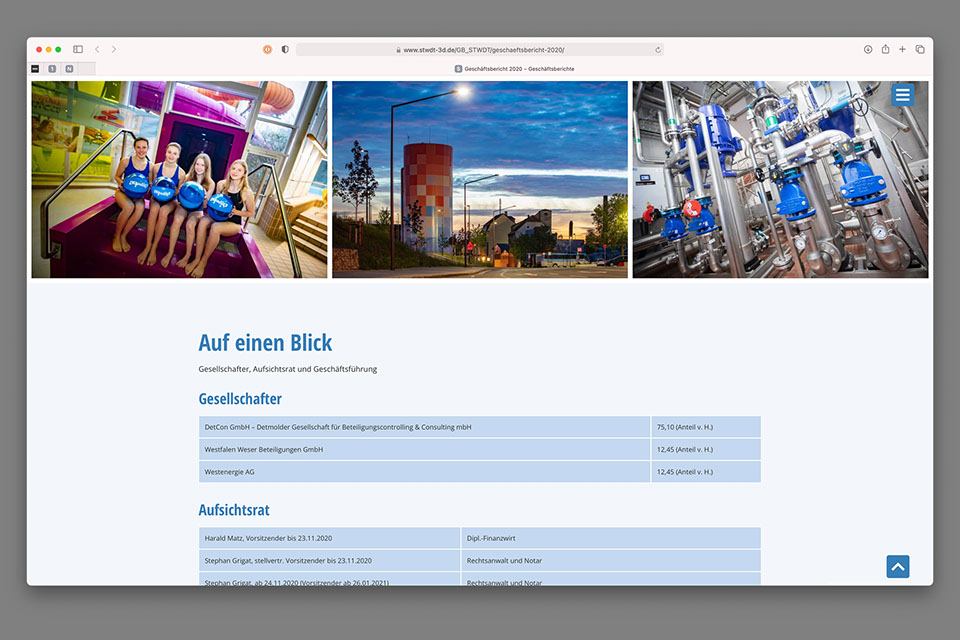Toggle the Safari sidebar

click(78, 49)
